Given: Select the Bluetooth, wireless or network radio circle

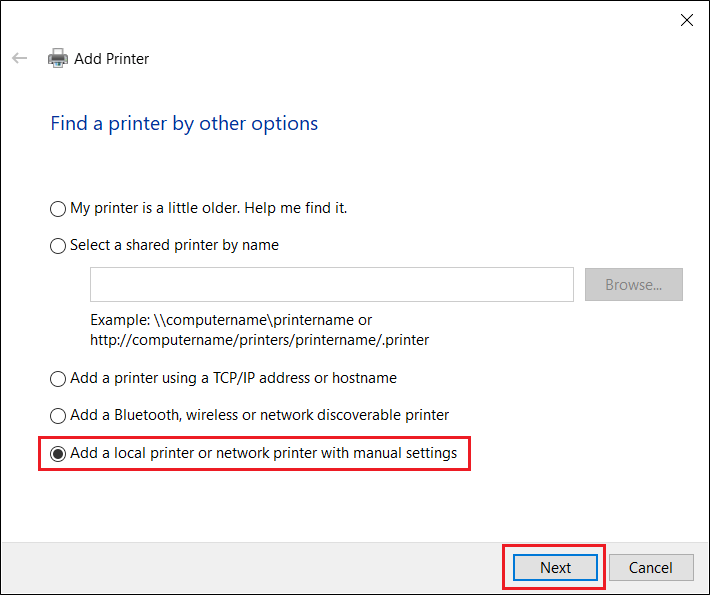Looking at the screenshot, I should (x=58, y=416).
